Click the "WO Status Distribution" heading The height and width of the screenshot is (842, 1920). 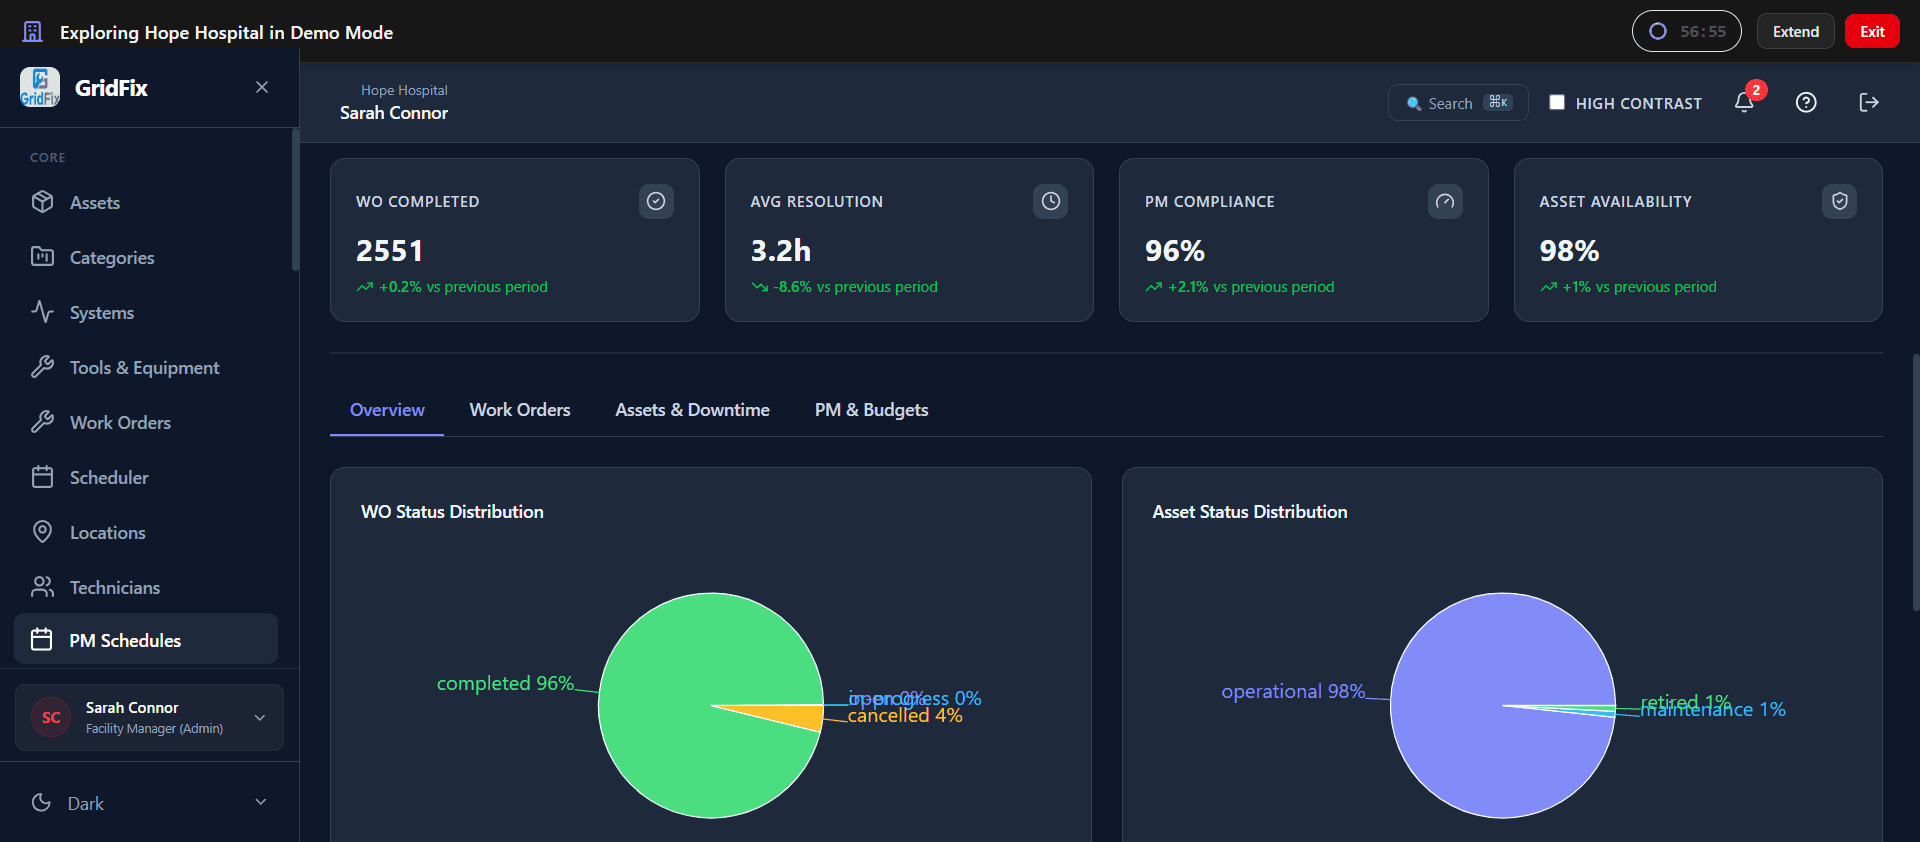click(452, 512)
